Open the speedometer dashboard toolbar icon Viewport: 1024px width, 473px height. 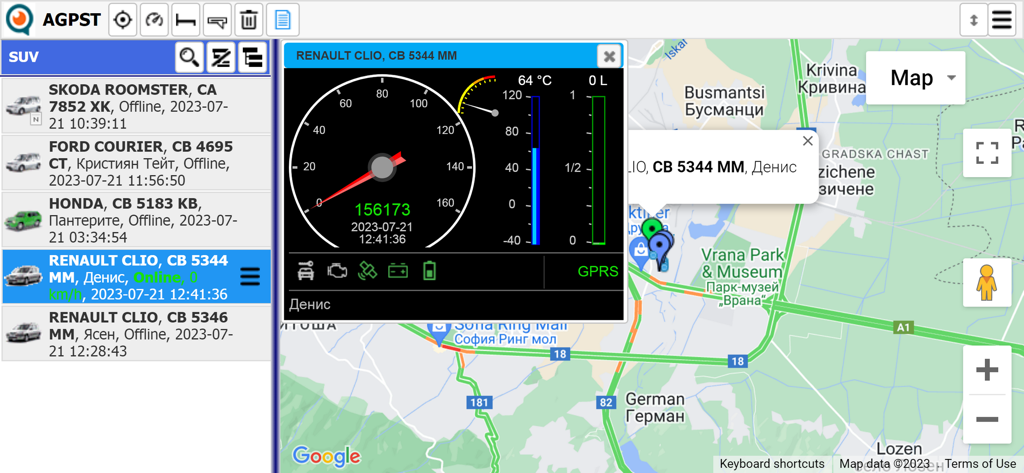154,20
